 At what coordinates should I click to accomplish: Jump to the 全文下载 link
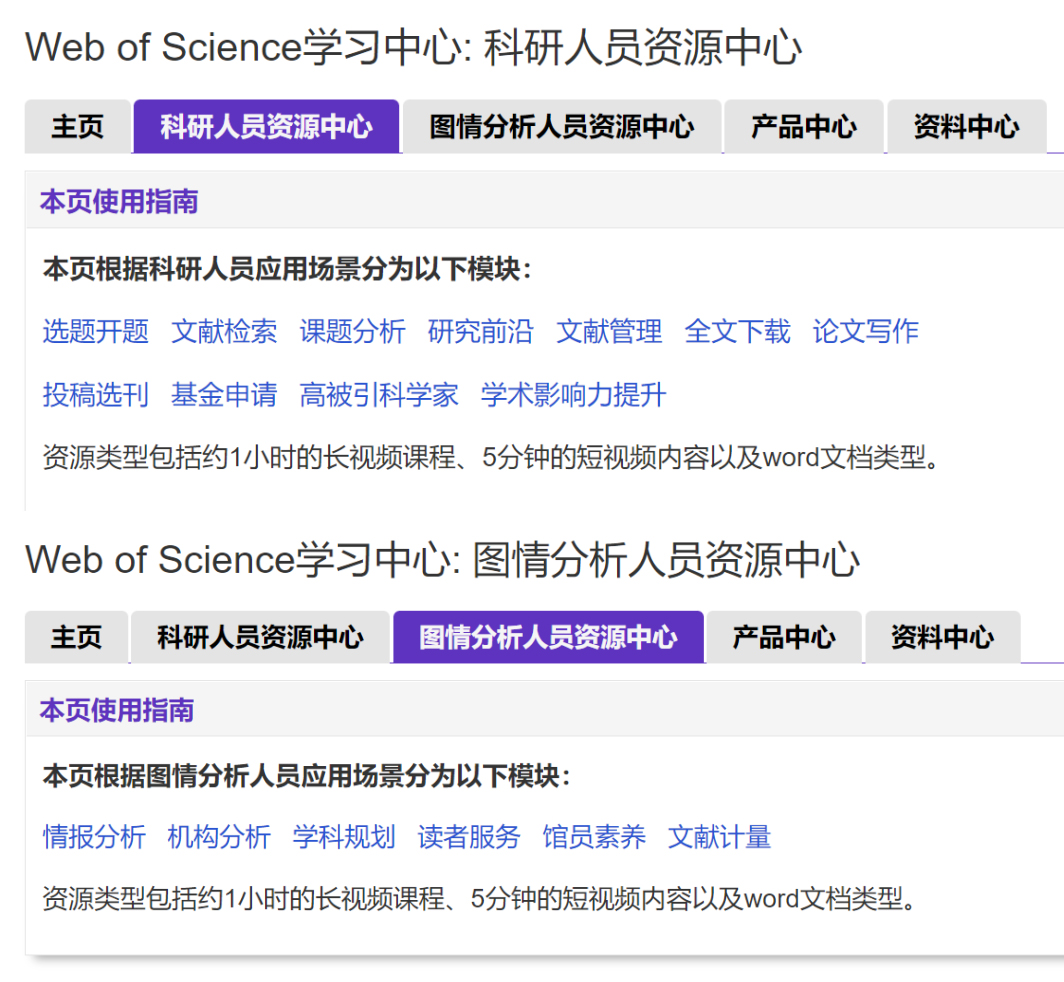[737, 332]
